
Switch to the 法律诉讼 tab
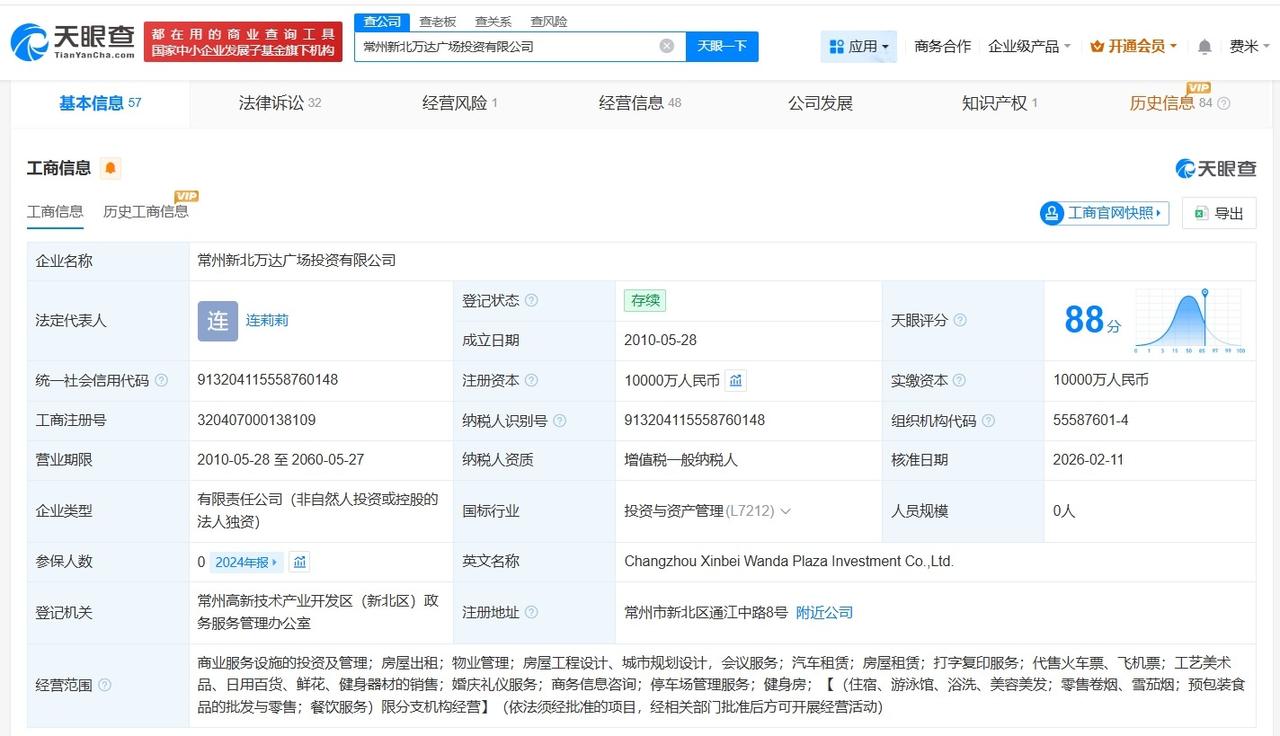click(279, 103)
